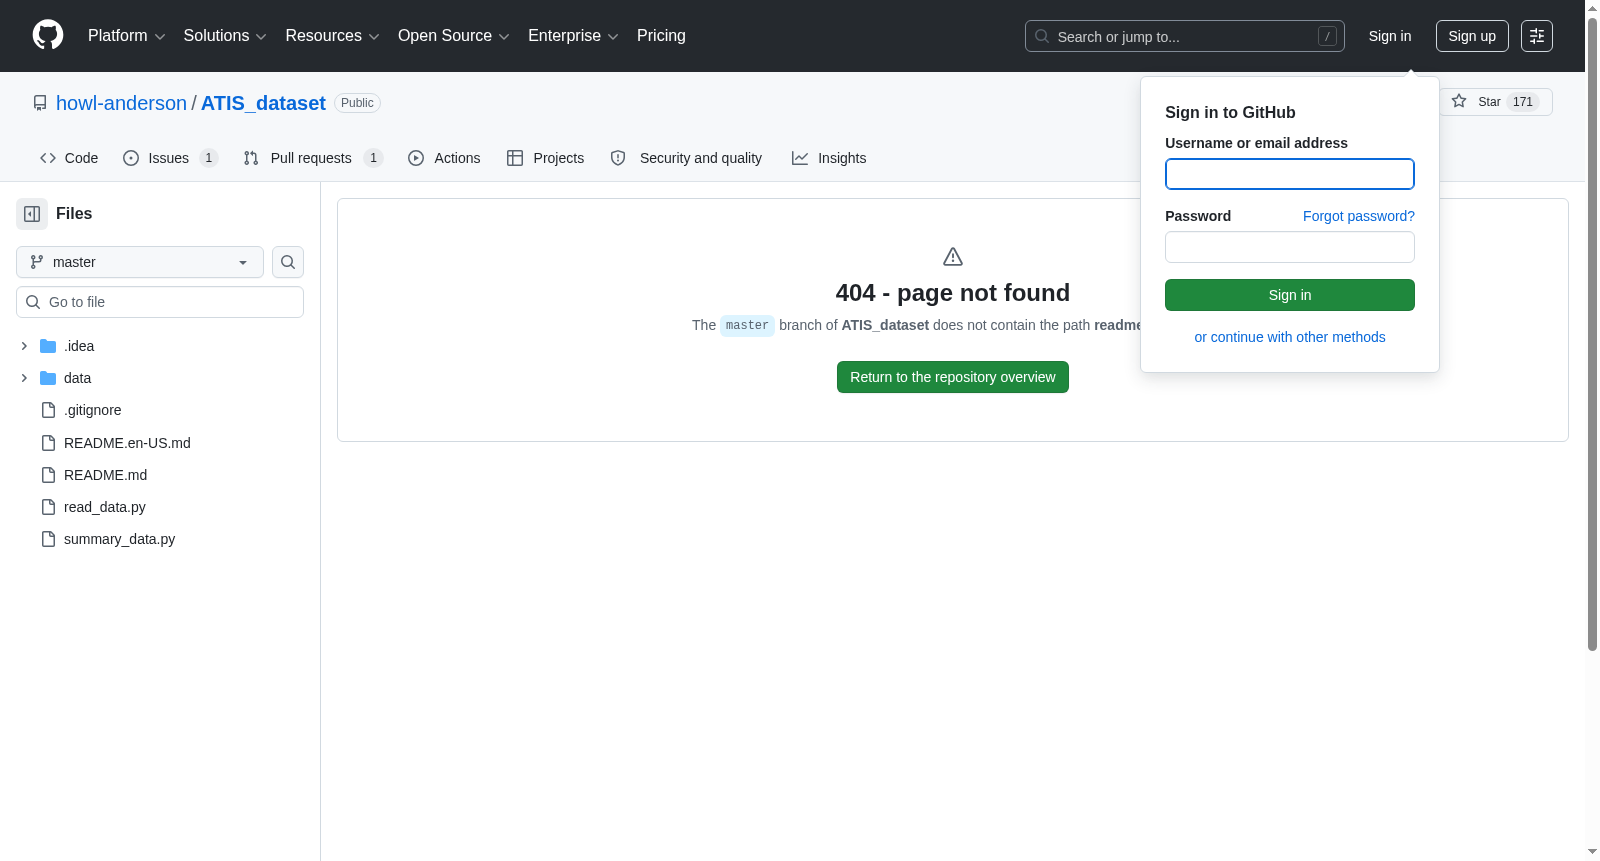Click the summary_data.py file icon
This screenshot has height=861, width=1600.
click(48, 539)
